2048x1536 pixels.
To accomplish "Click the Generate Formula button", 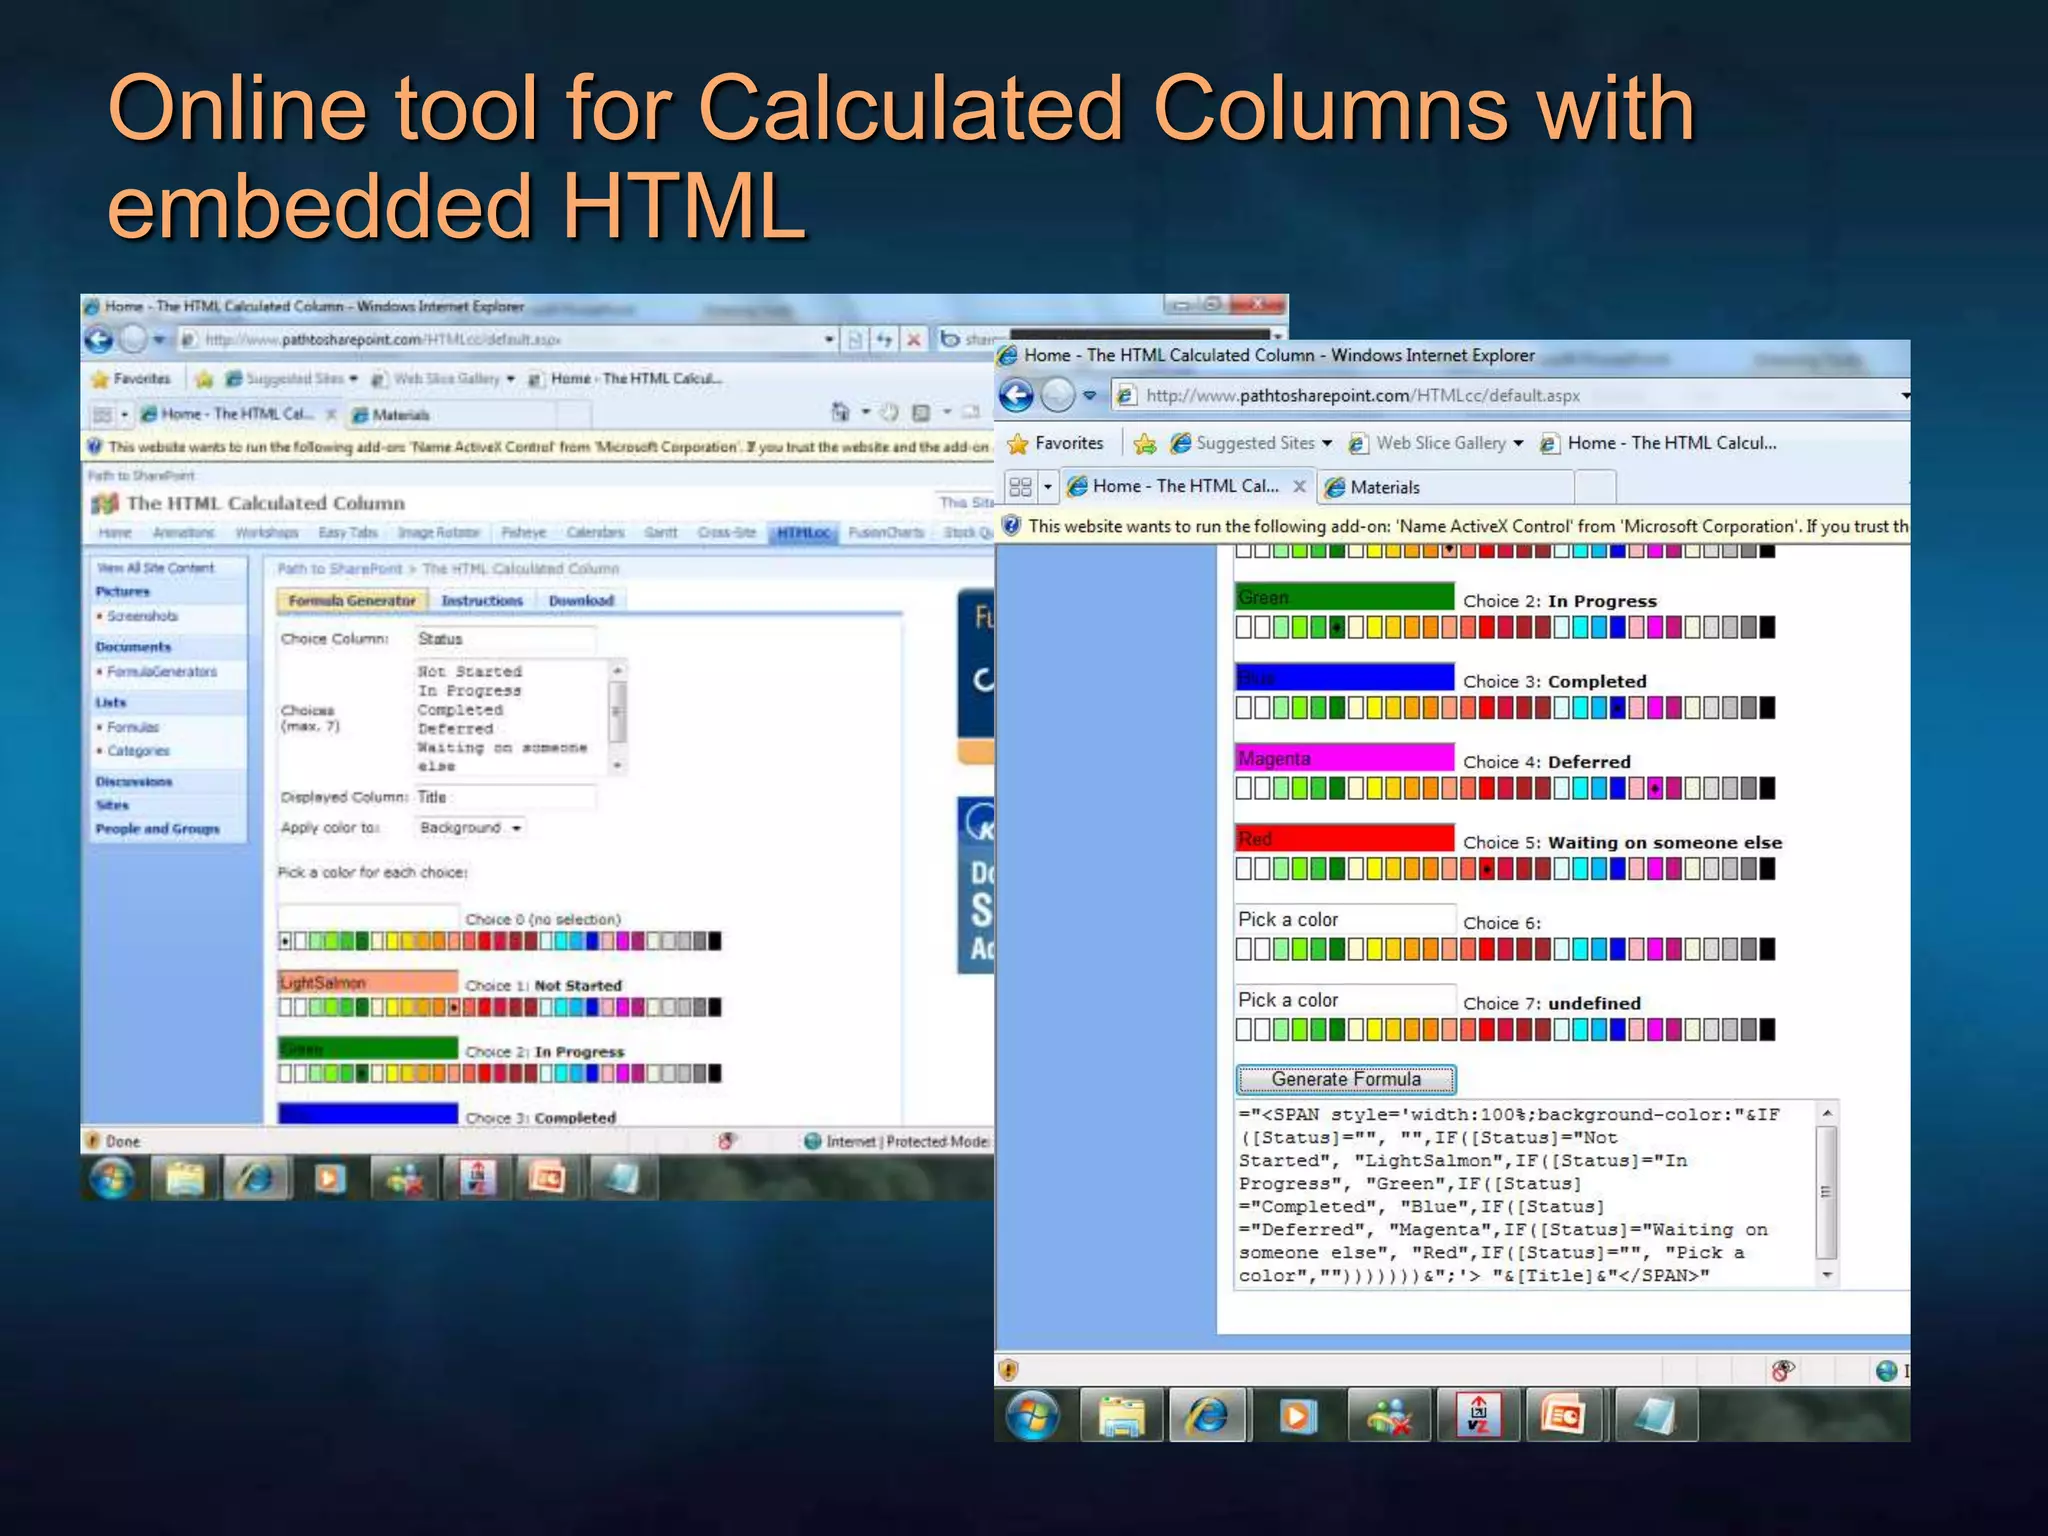I will [1346, 1079].
